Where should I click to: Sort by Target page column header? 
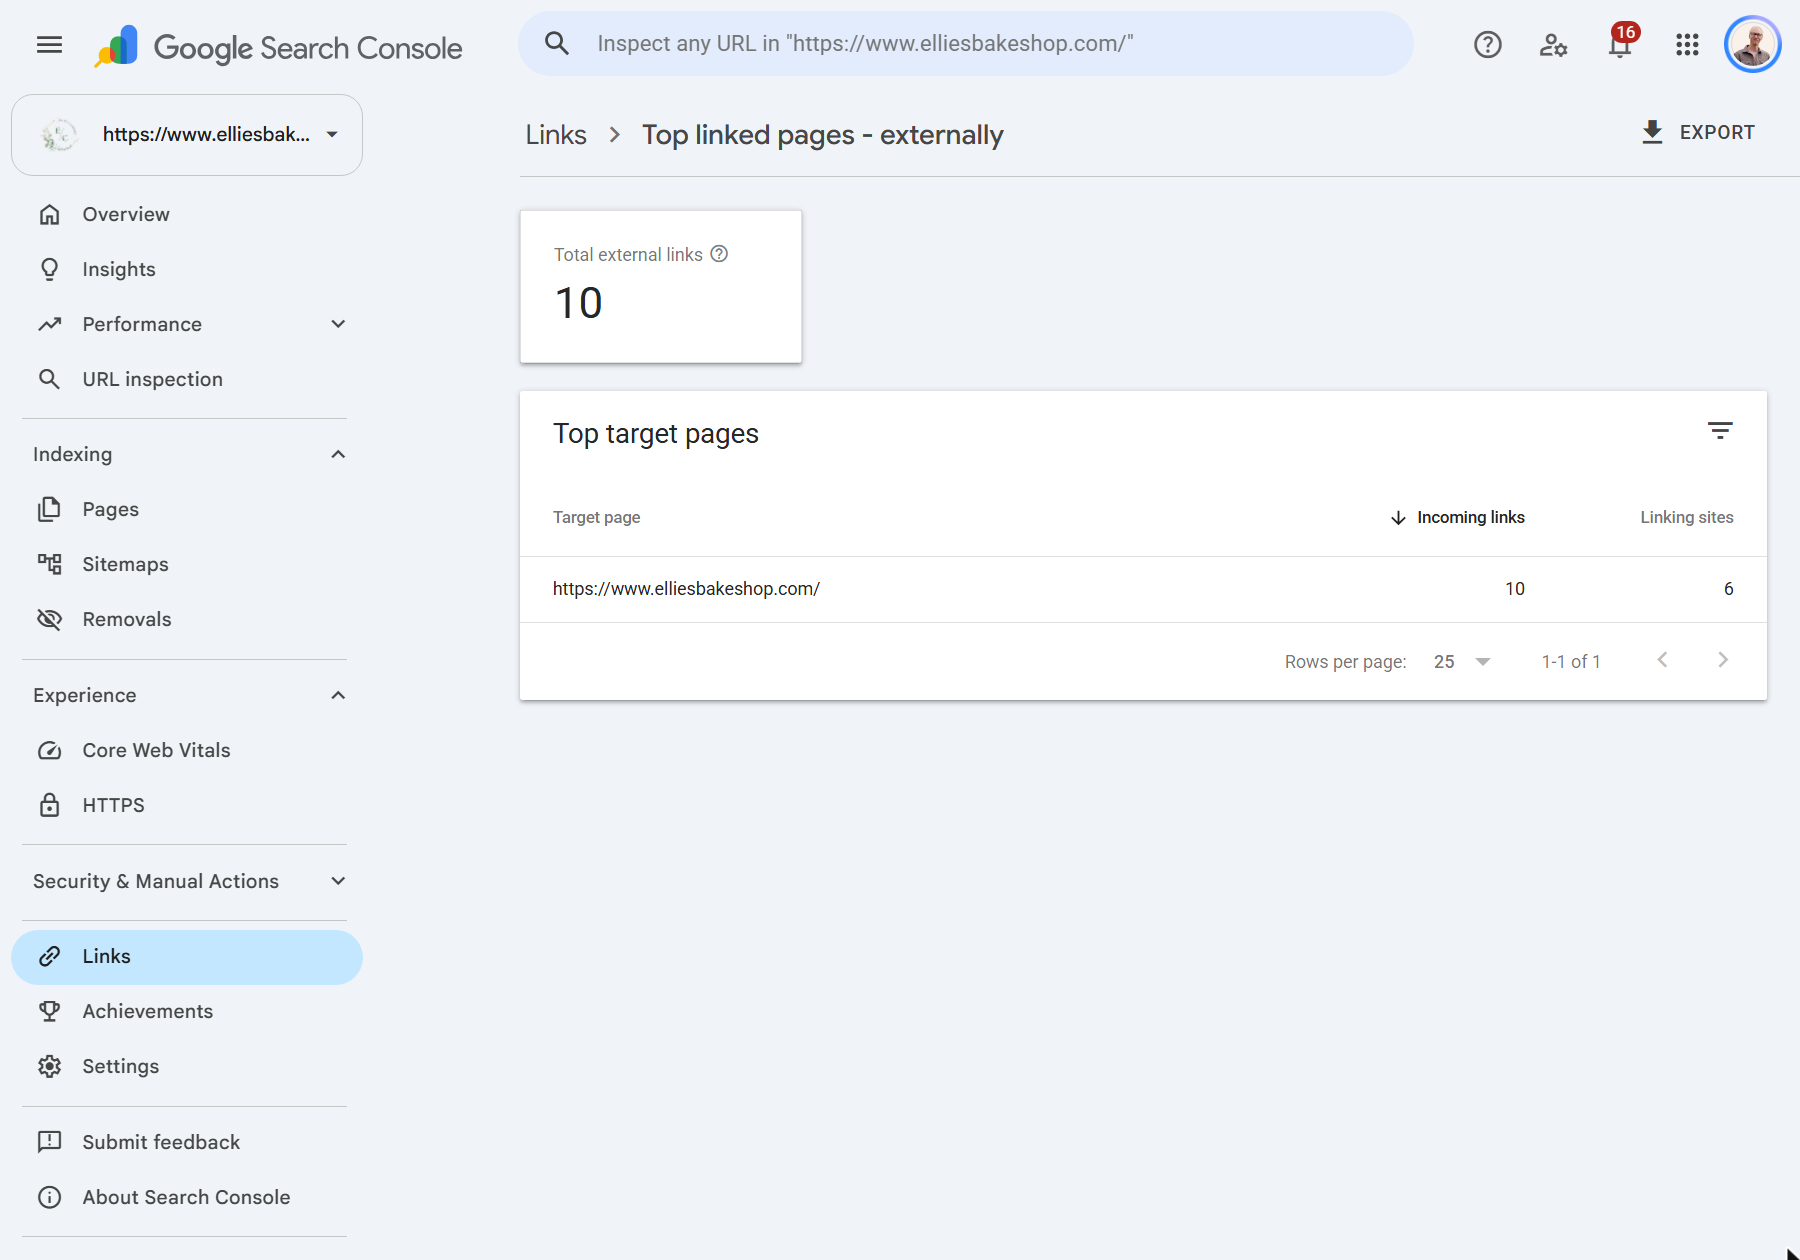pyautogui.click(x=597, y=517)
